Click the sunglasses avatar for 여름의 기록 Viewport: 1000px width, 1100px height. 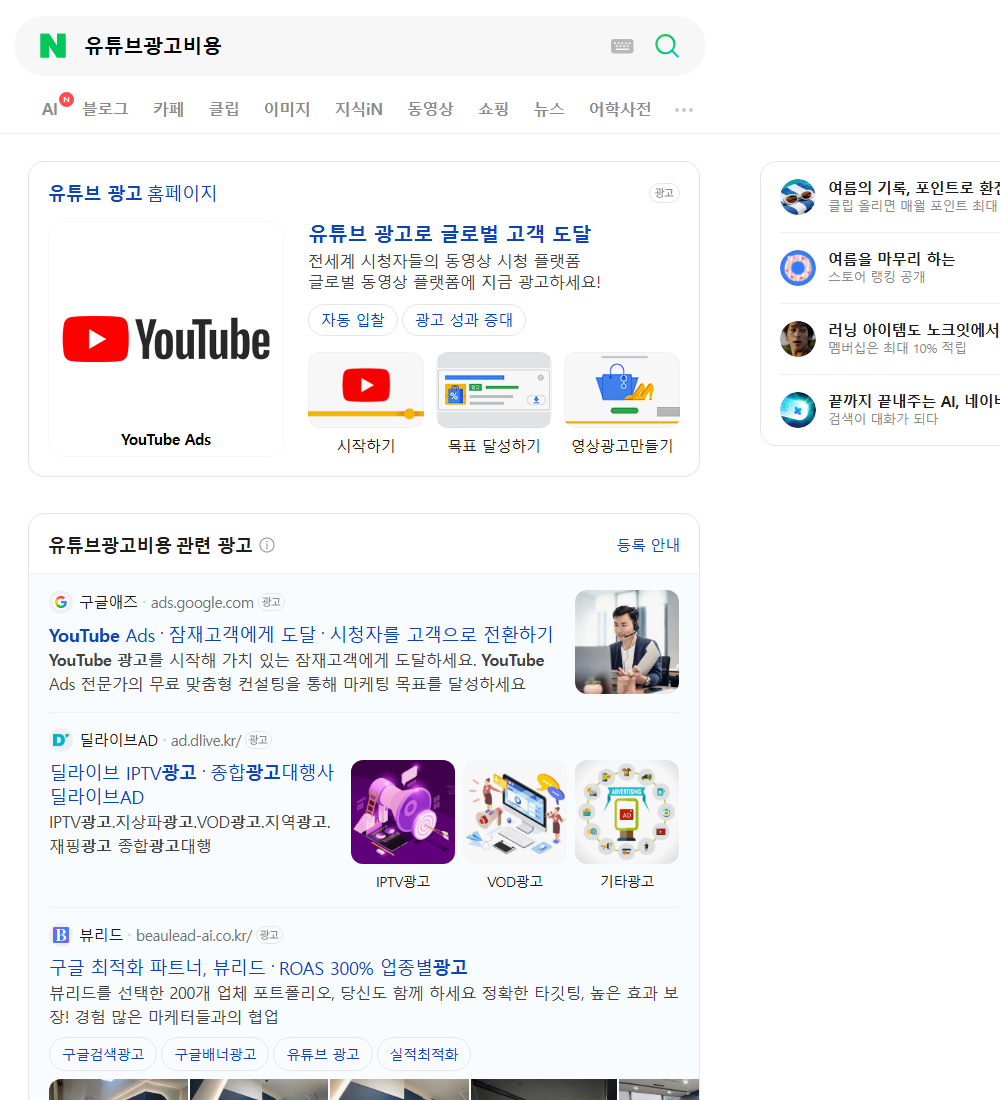(798, 196)
